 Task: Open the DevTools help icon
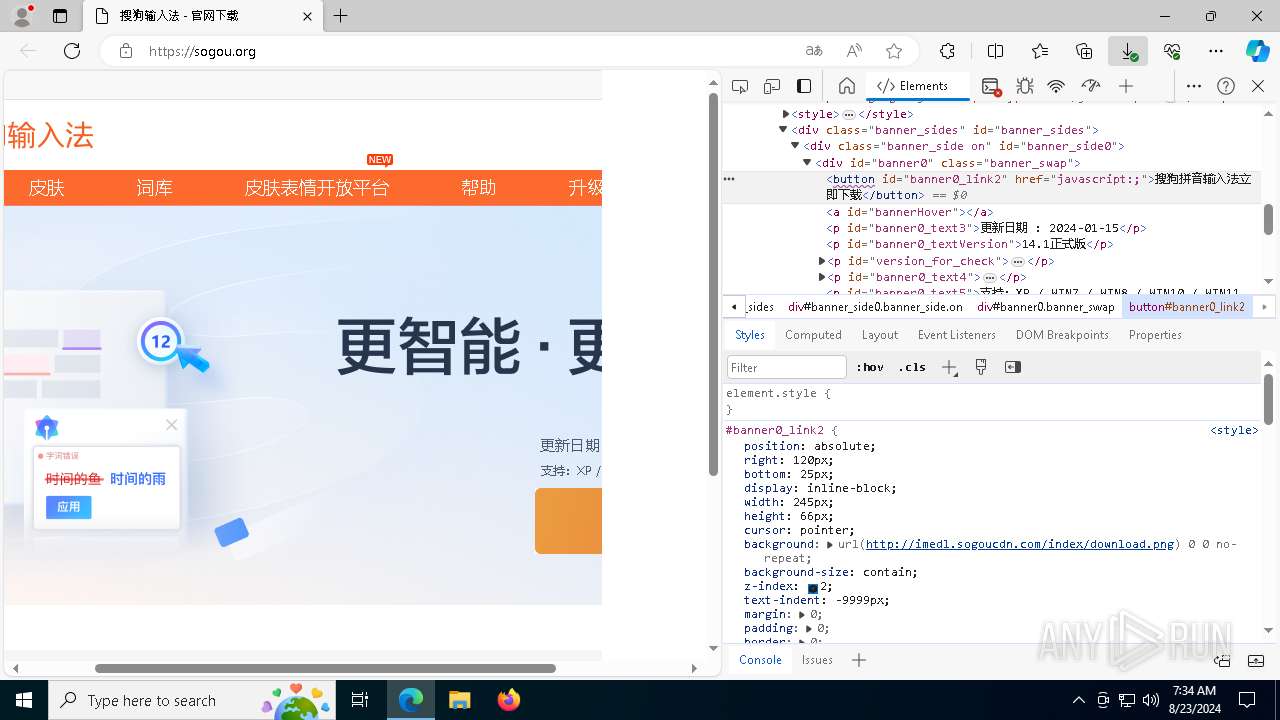[1226, 86]
